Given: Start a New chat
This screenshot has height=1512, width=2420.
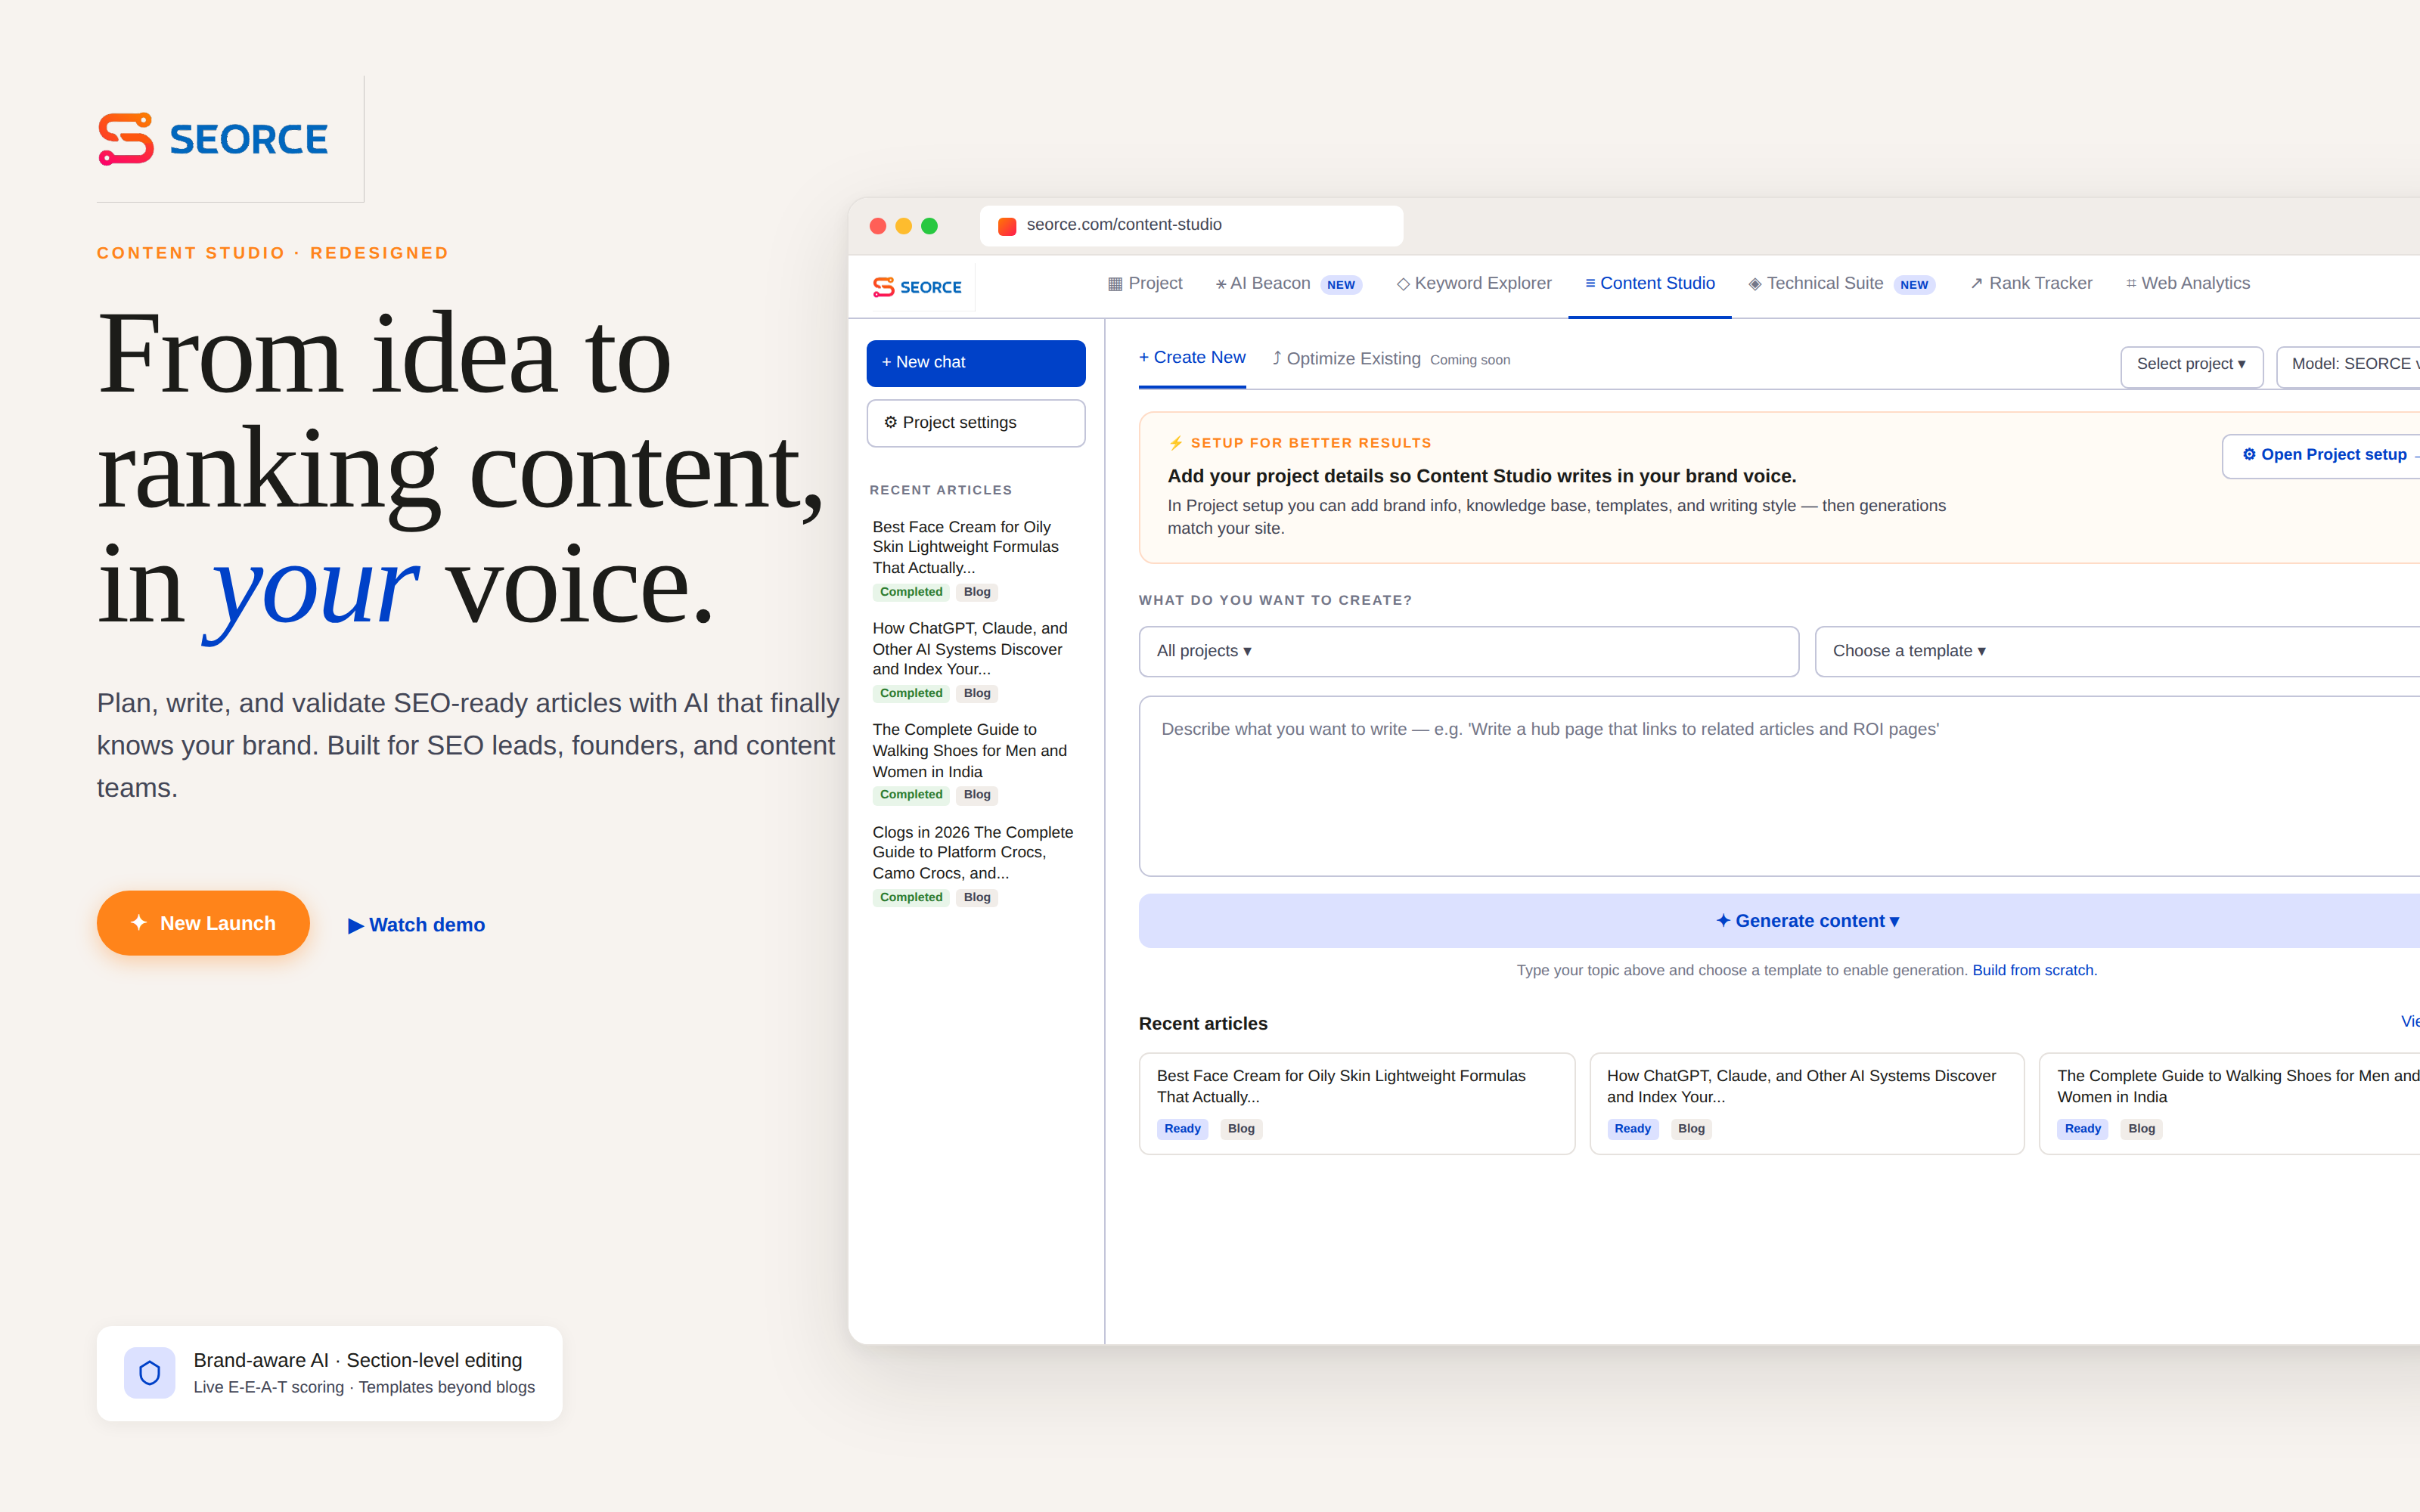Looking at the screenshot, I should tap(976, 363).
